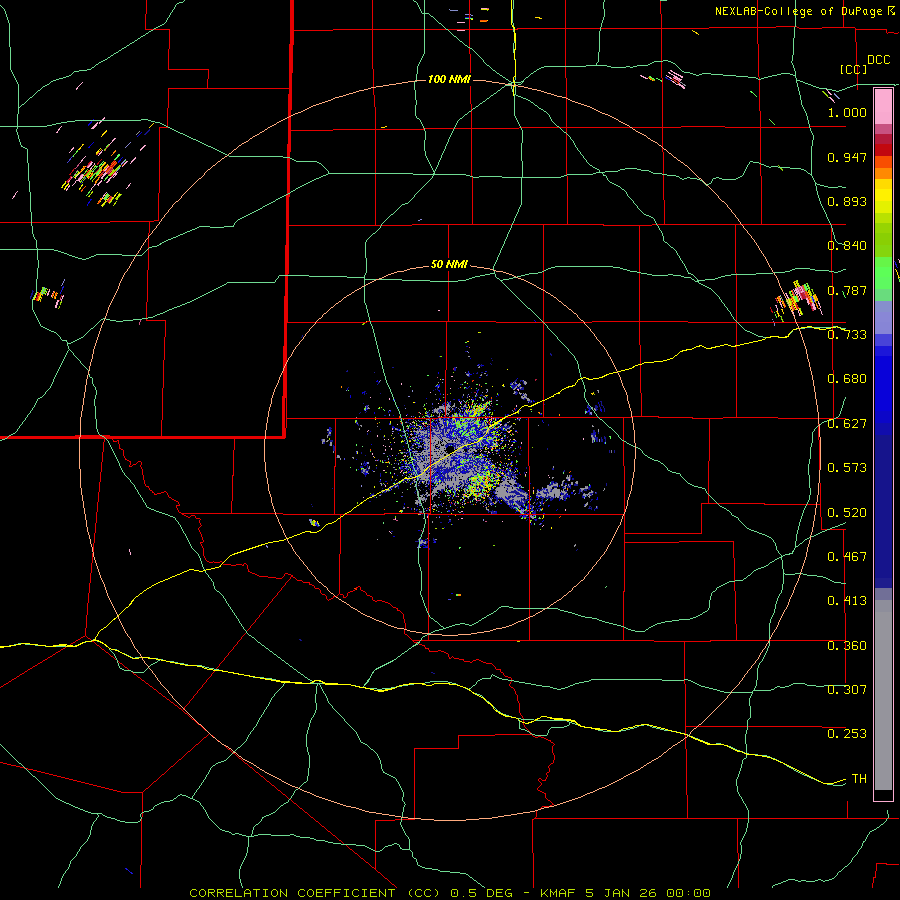Click the TH threshold label
The width and height of the screenshot is (900, 900).
(x=859, y=779)
